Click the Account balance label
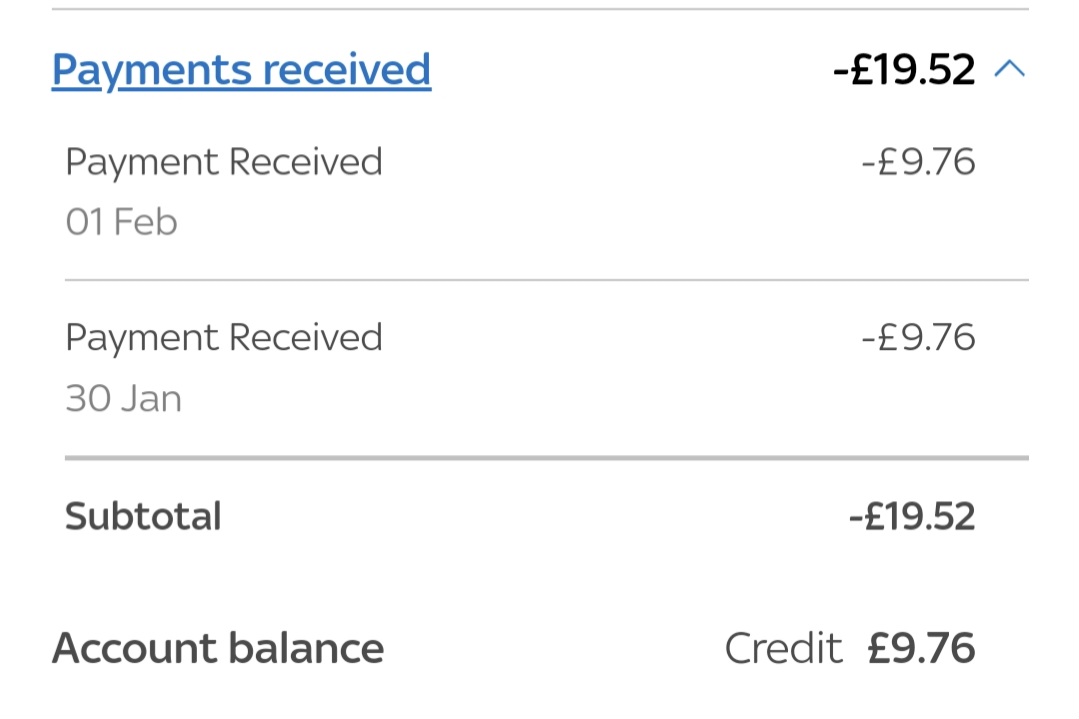Screen dimensions: 1079x719 point(218,648)
